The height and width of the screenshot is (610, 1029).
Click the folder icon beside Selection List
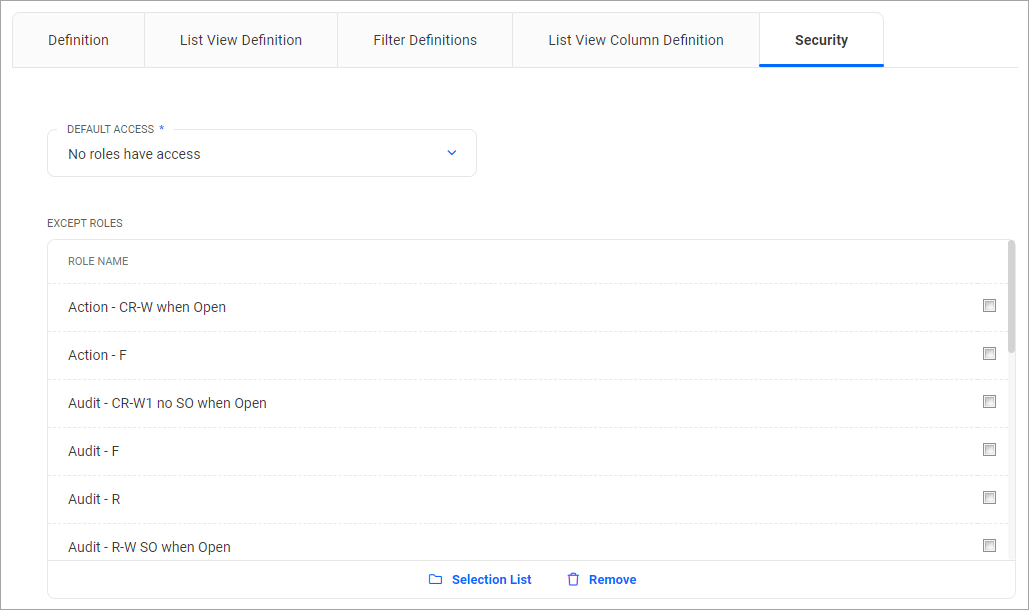tap(434, 579)
